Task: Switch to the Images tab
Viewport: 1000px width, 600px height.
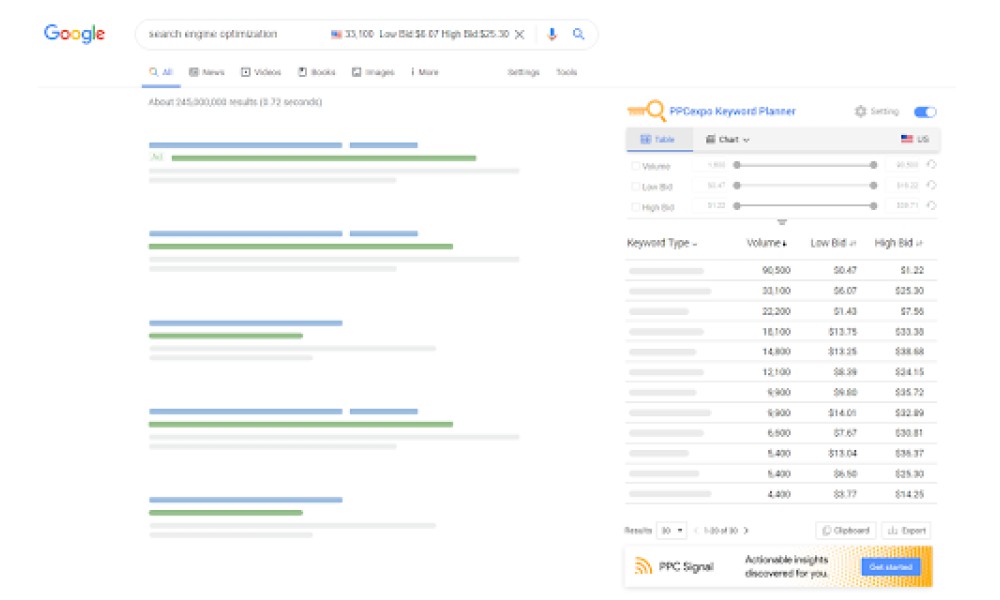Action: pos(373,72)
